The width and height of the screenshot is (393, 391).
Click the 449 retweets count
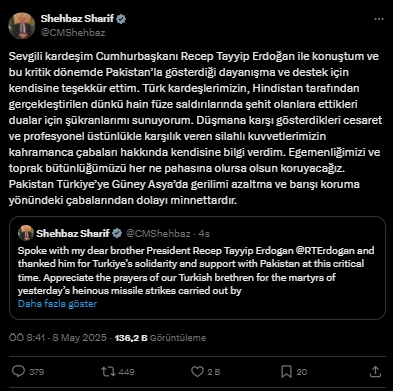pos(127,372)
